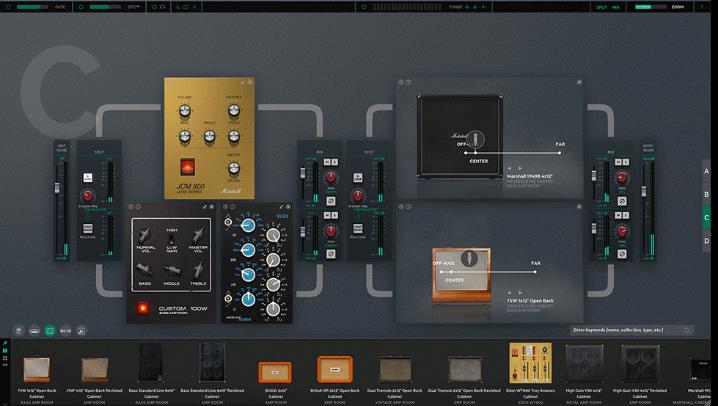Image resolution: width=718 pixels, height=406 pixels.
Task: Click the X-Over Freq knob in input split
Action: click(87, 196)
